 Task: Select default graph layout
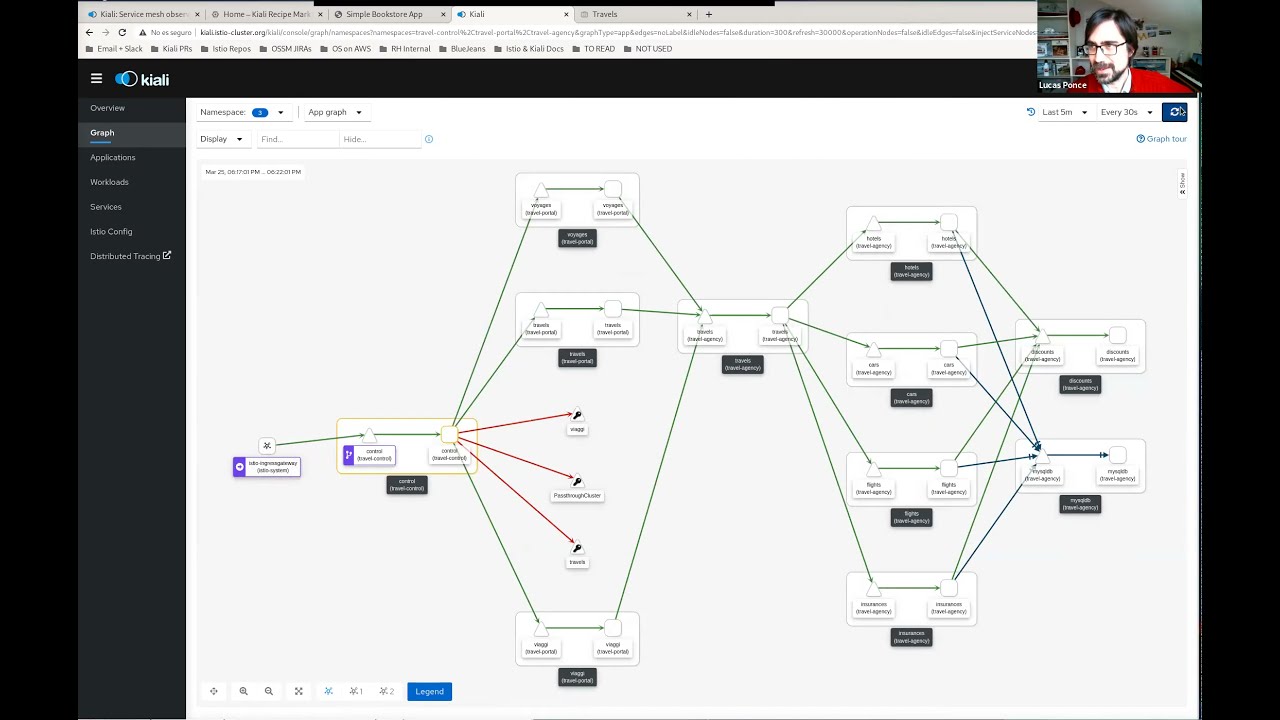coord(328,691)
